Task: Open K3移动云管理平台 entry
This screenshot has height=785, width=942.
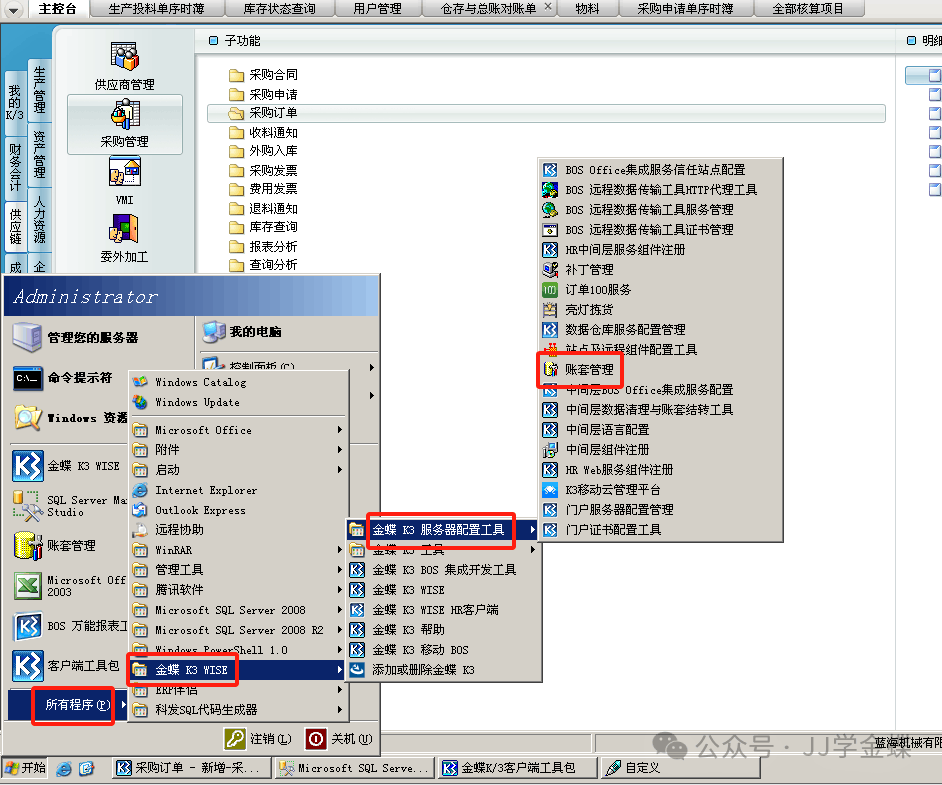Action: tap(612, 490)
